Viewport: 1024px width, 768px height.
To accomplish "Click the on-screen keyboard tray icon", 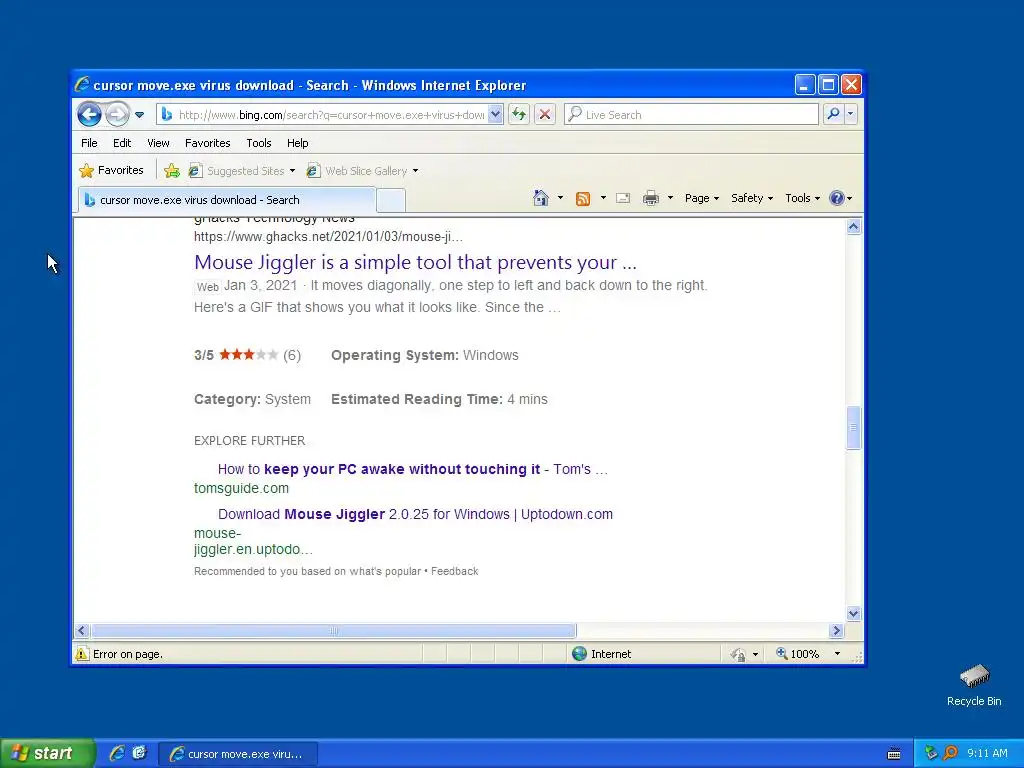I will point(894,754).
